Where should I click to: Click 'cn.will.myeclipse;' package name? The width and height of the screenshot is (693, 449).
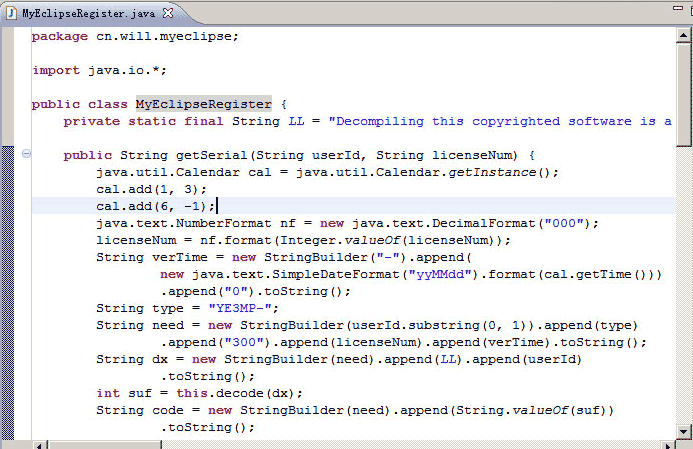(x=168, y=36)
